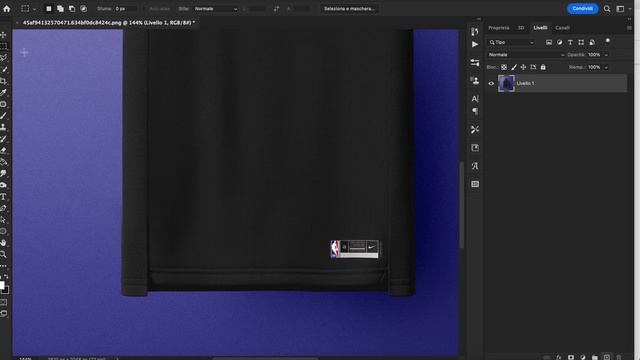Screen dimensions: 640x360
Task: Toggle type layers filter
Action: pyautogui.click(x=570, y=42)
